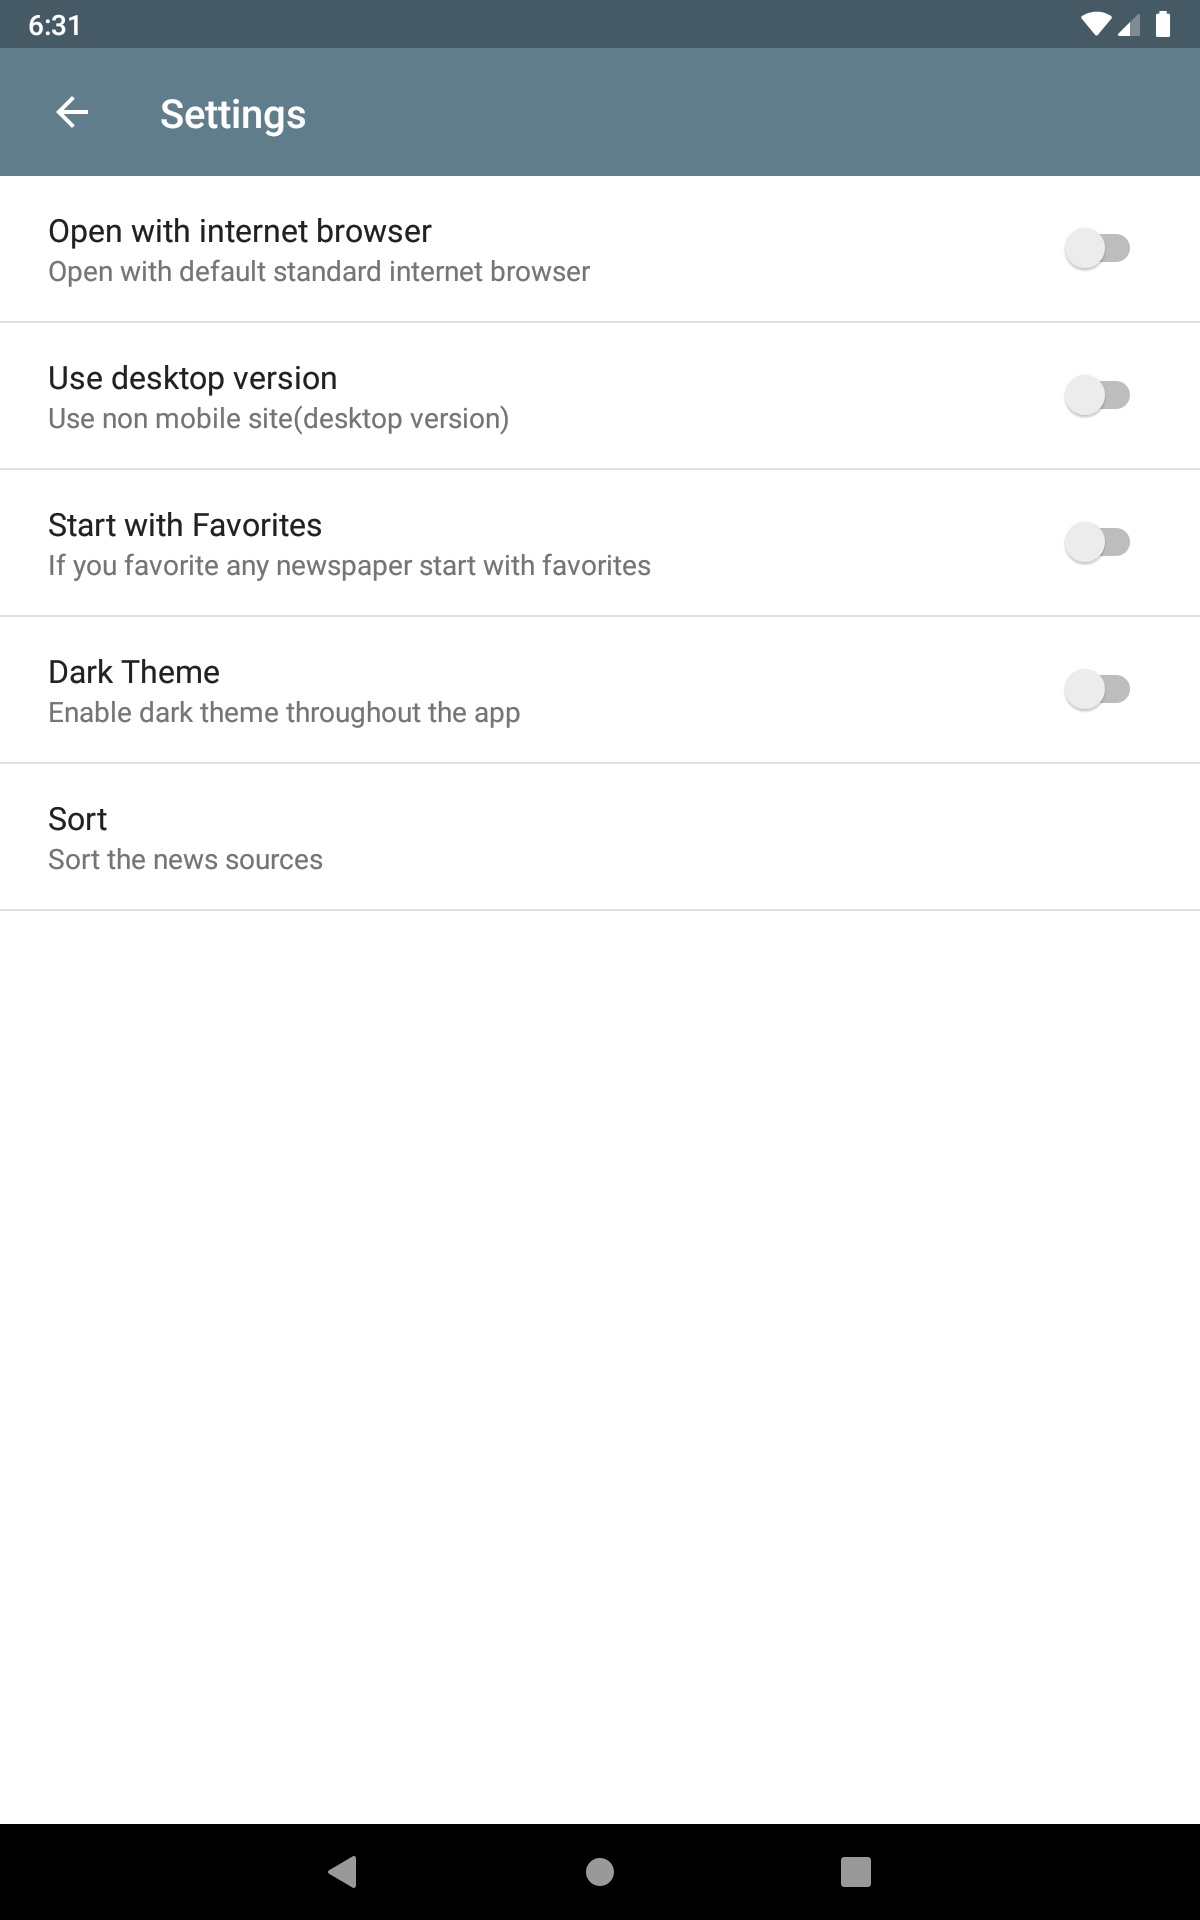Toggle the Start with Favorites switch

point(1097,542)
